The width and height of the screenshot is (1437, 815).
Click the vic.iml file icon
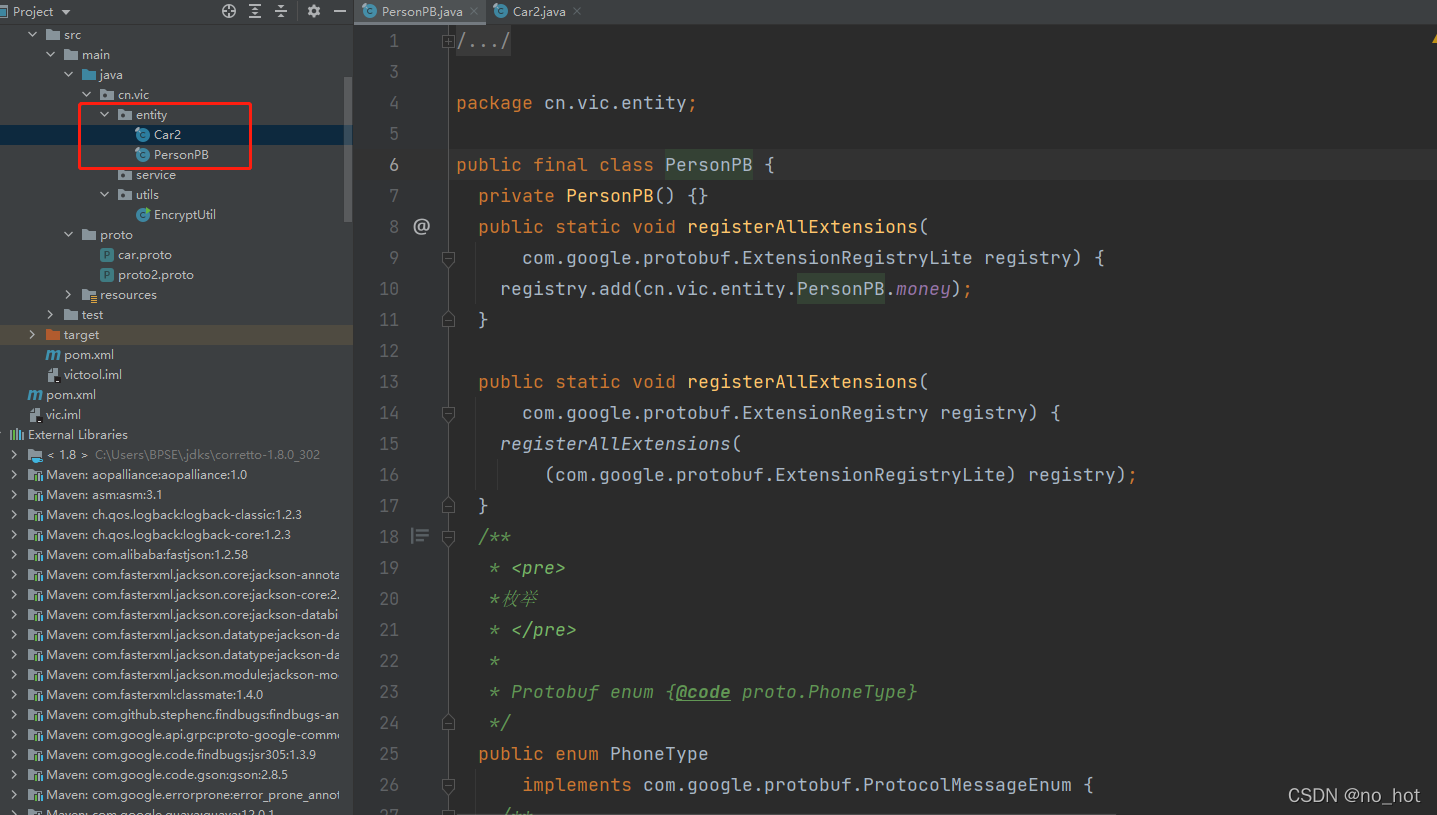coord(36,415)
